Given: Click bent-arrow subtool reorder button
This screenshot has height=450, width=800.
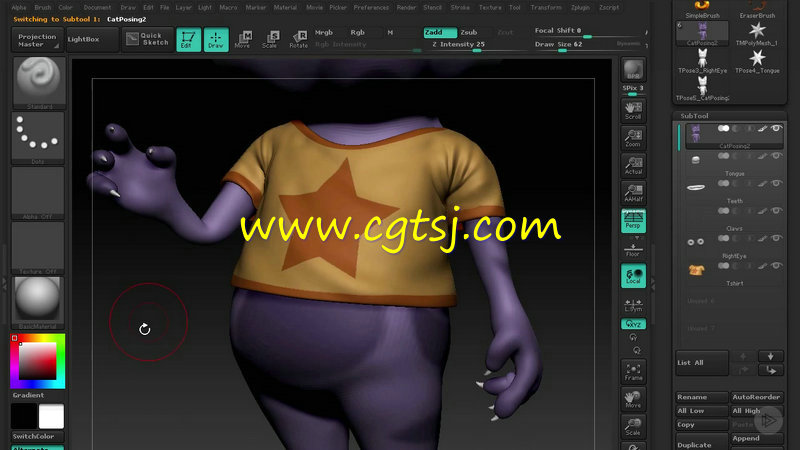Looking at the screenshot, I should [x=770, y=370].
